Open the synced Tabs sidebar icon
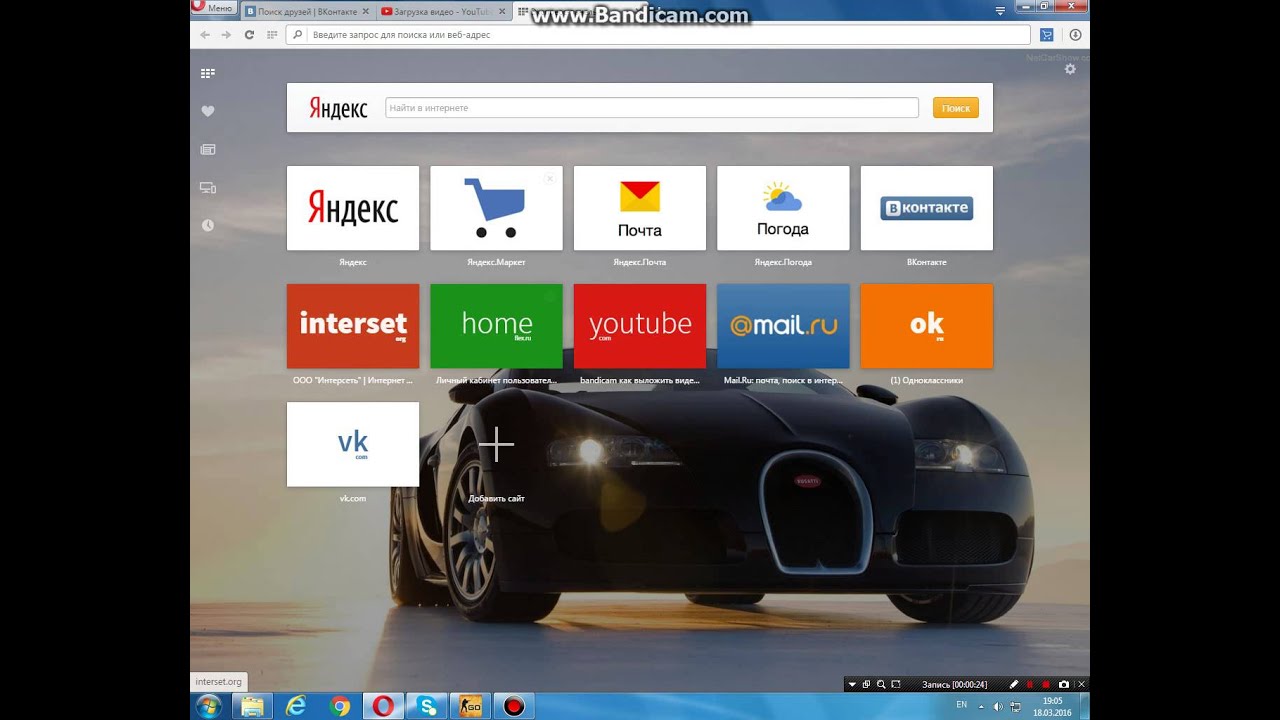 click(x=208, y=187)
